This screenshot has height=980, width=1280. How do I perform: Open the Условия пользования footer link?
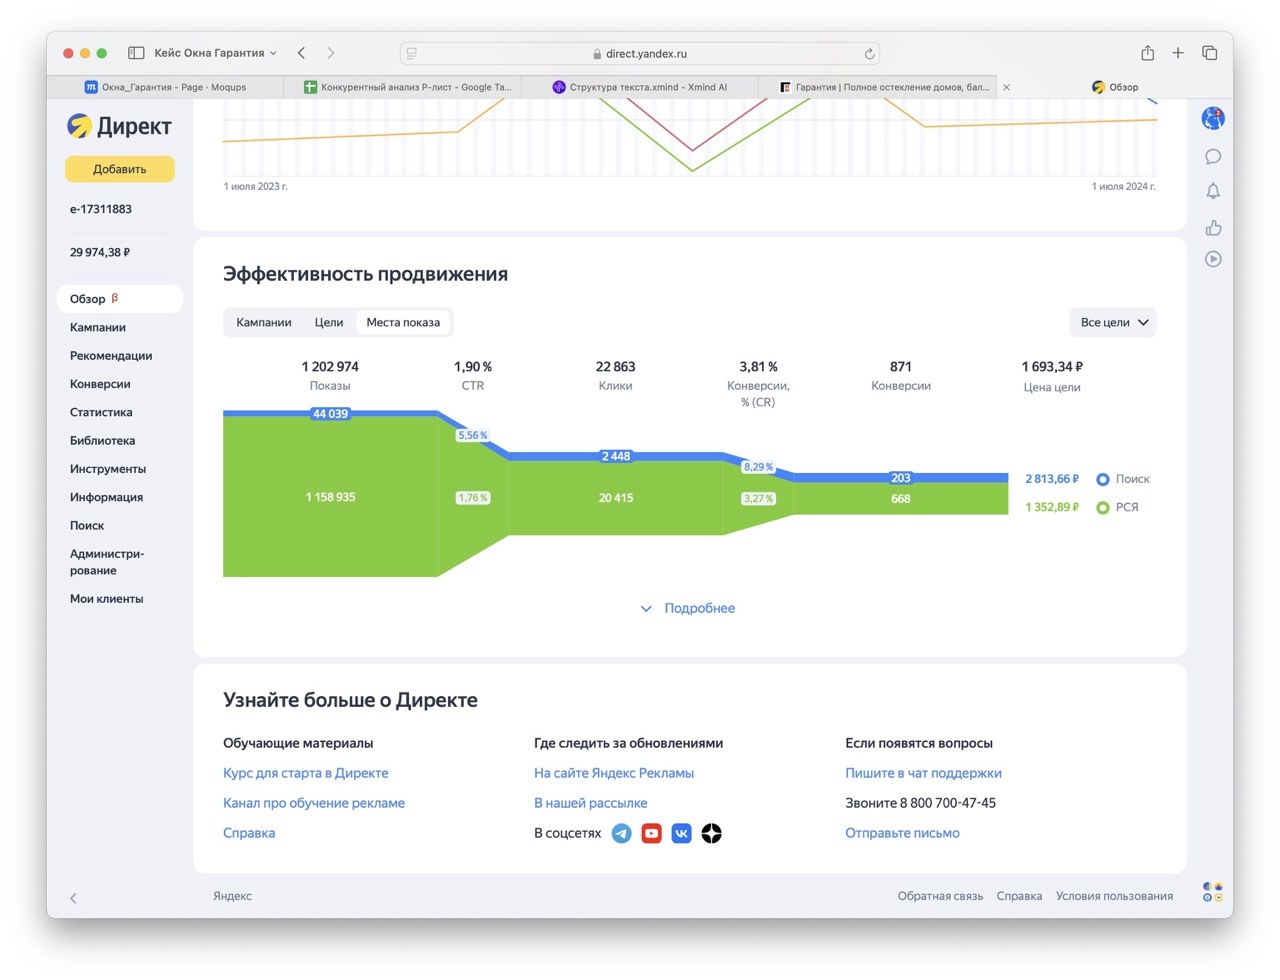1114,896
